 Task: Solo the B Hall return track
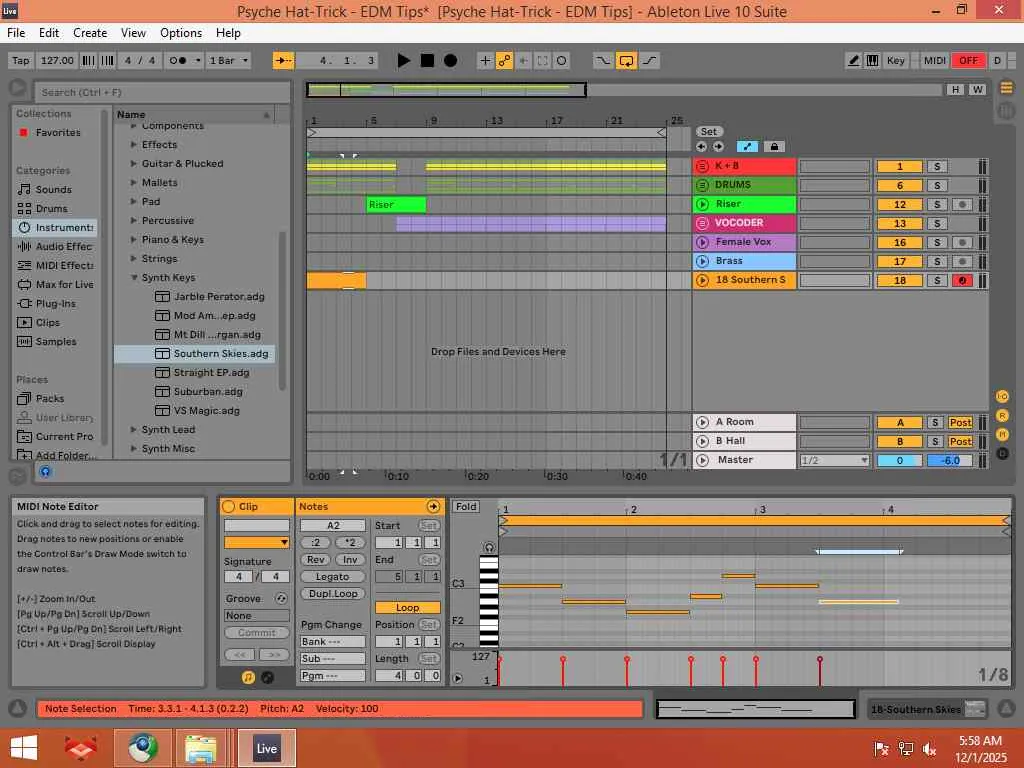(935, 441)
